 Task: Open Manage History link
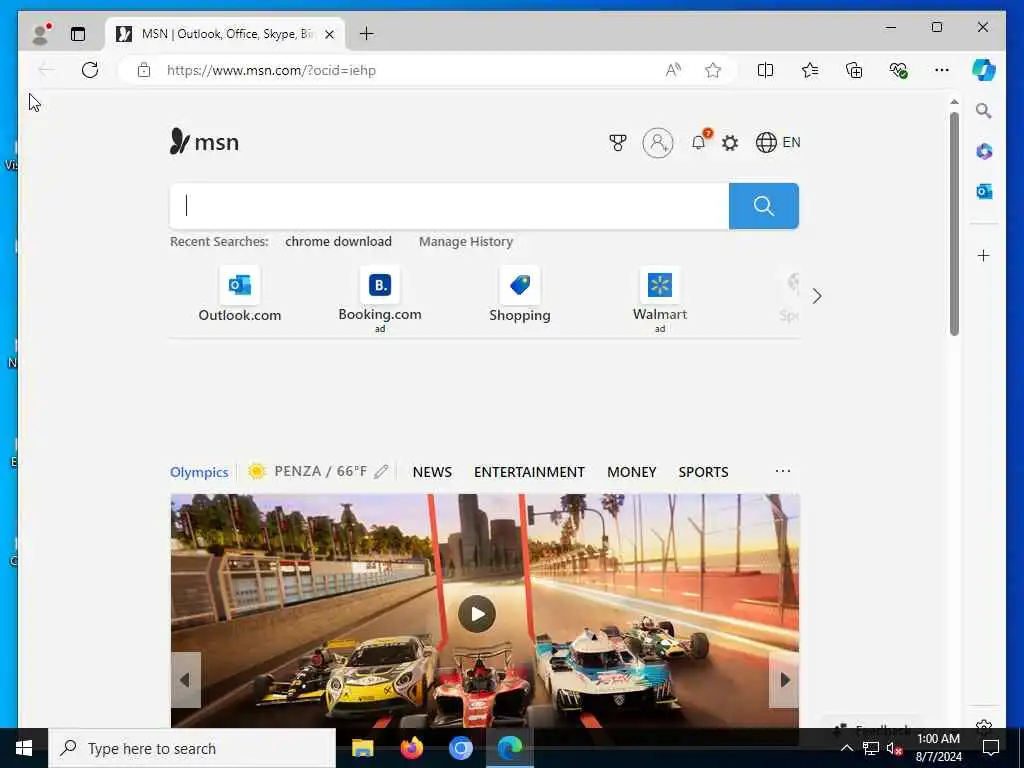pos(466,242)
